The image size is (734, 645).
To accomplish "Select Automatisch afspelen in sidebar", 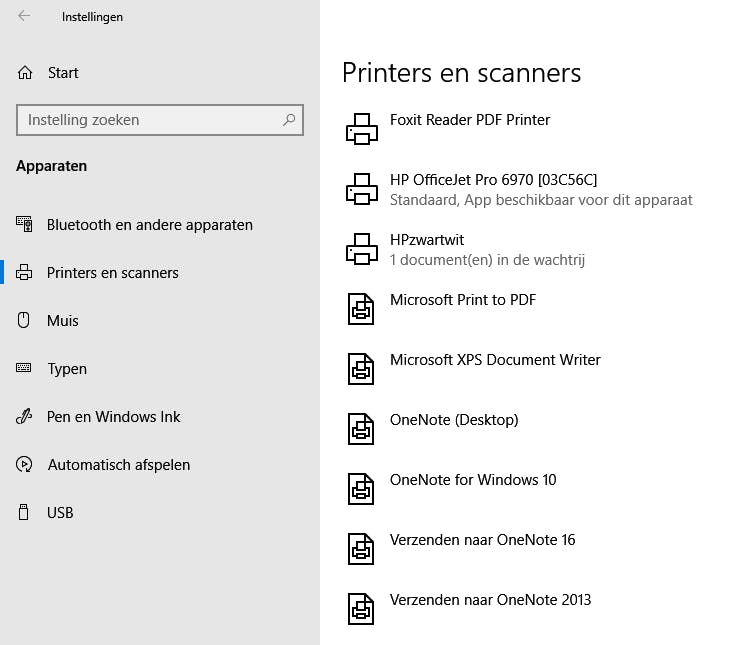I will (x=118, y=465).
